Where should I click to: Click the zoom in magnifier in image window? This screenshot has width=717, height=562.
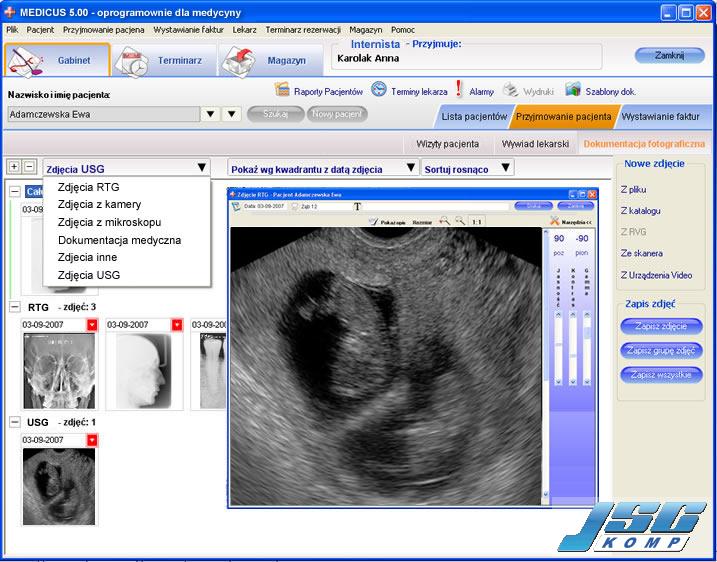point(444,221)
